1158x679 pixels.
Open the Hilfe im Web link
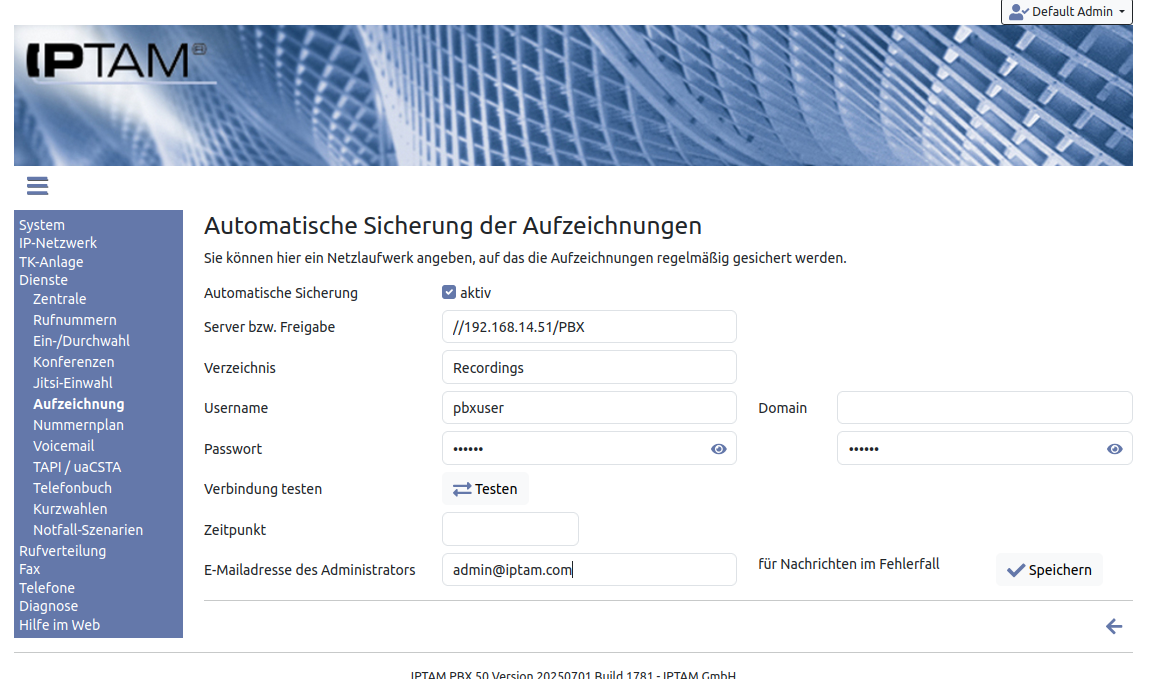(x=59, y=625)
